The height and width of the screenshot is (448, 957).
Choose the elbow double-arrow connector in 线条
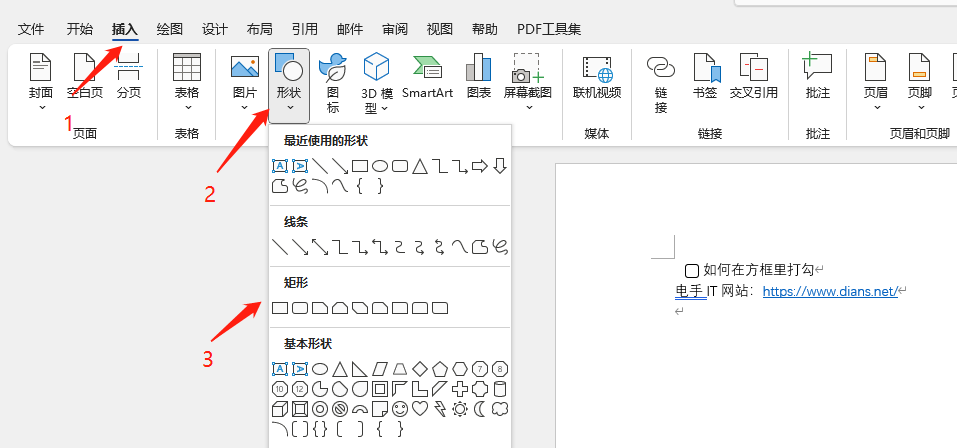[x=380, y=247]
